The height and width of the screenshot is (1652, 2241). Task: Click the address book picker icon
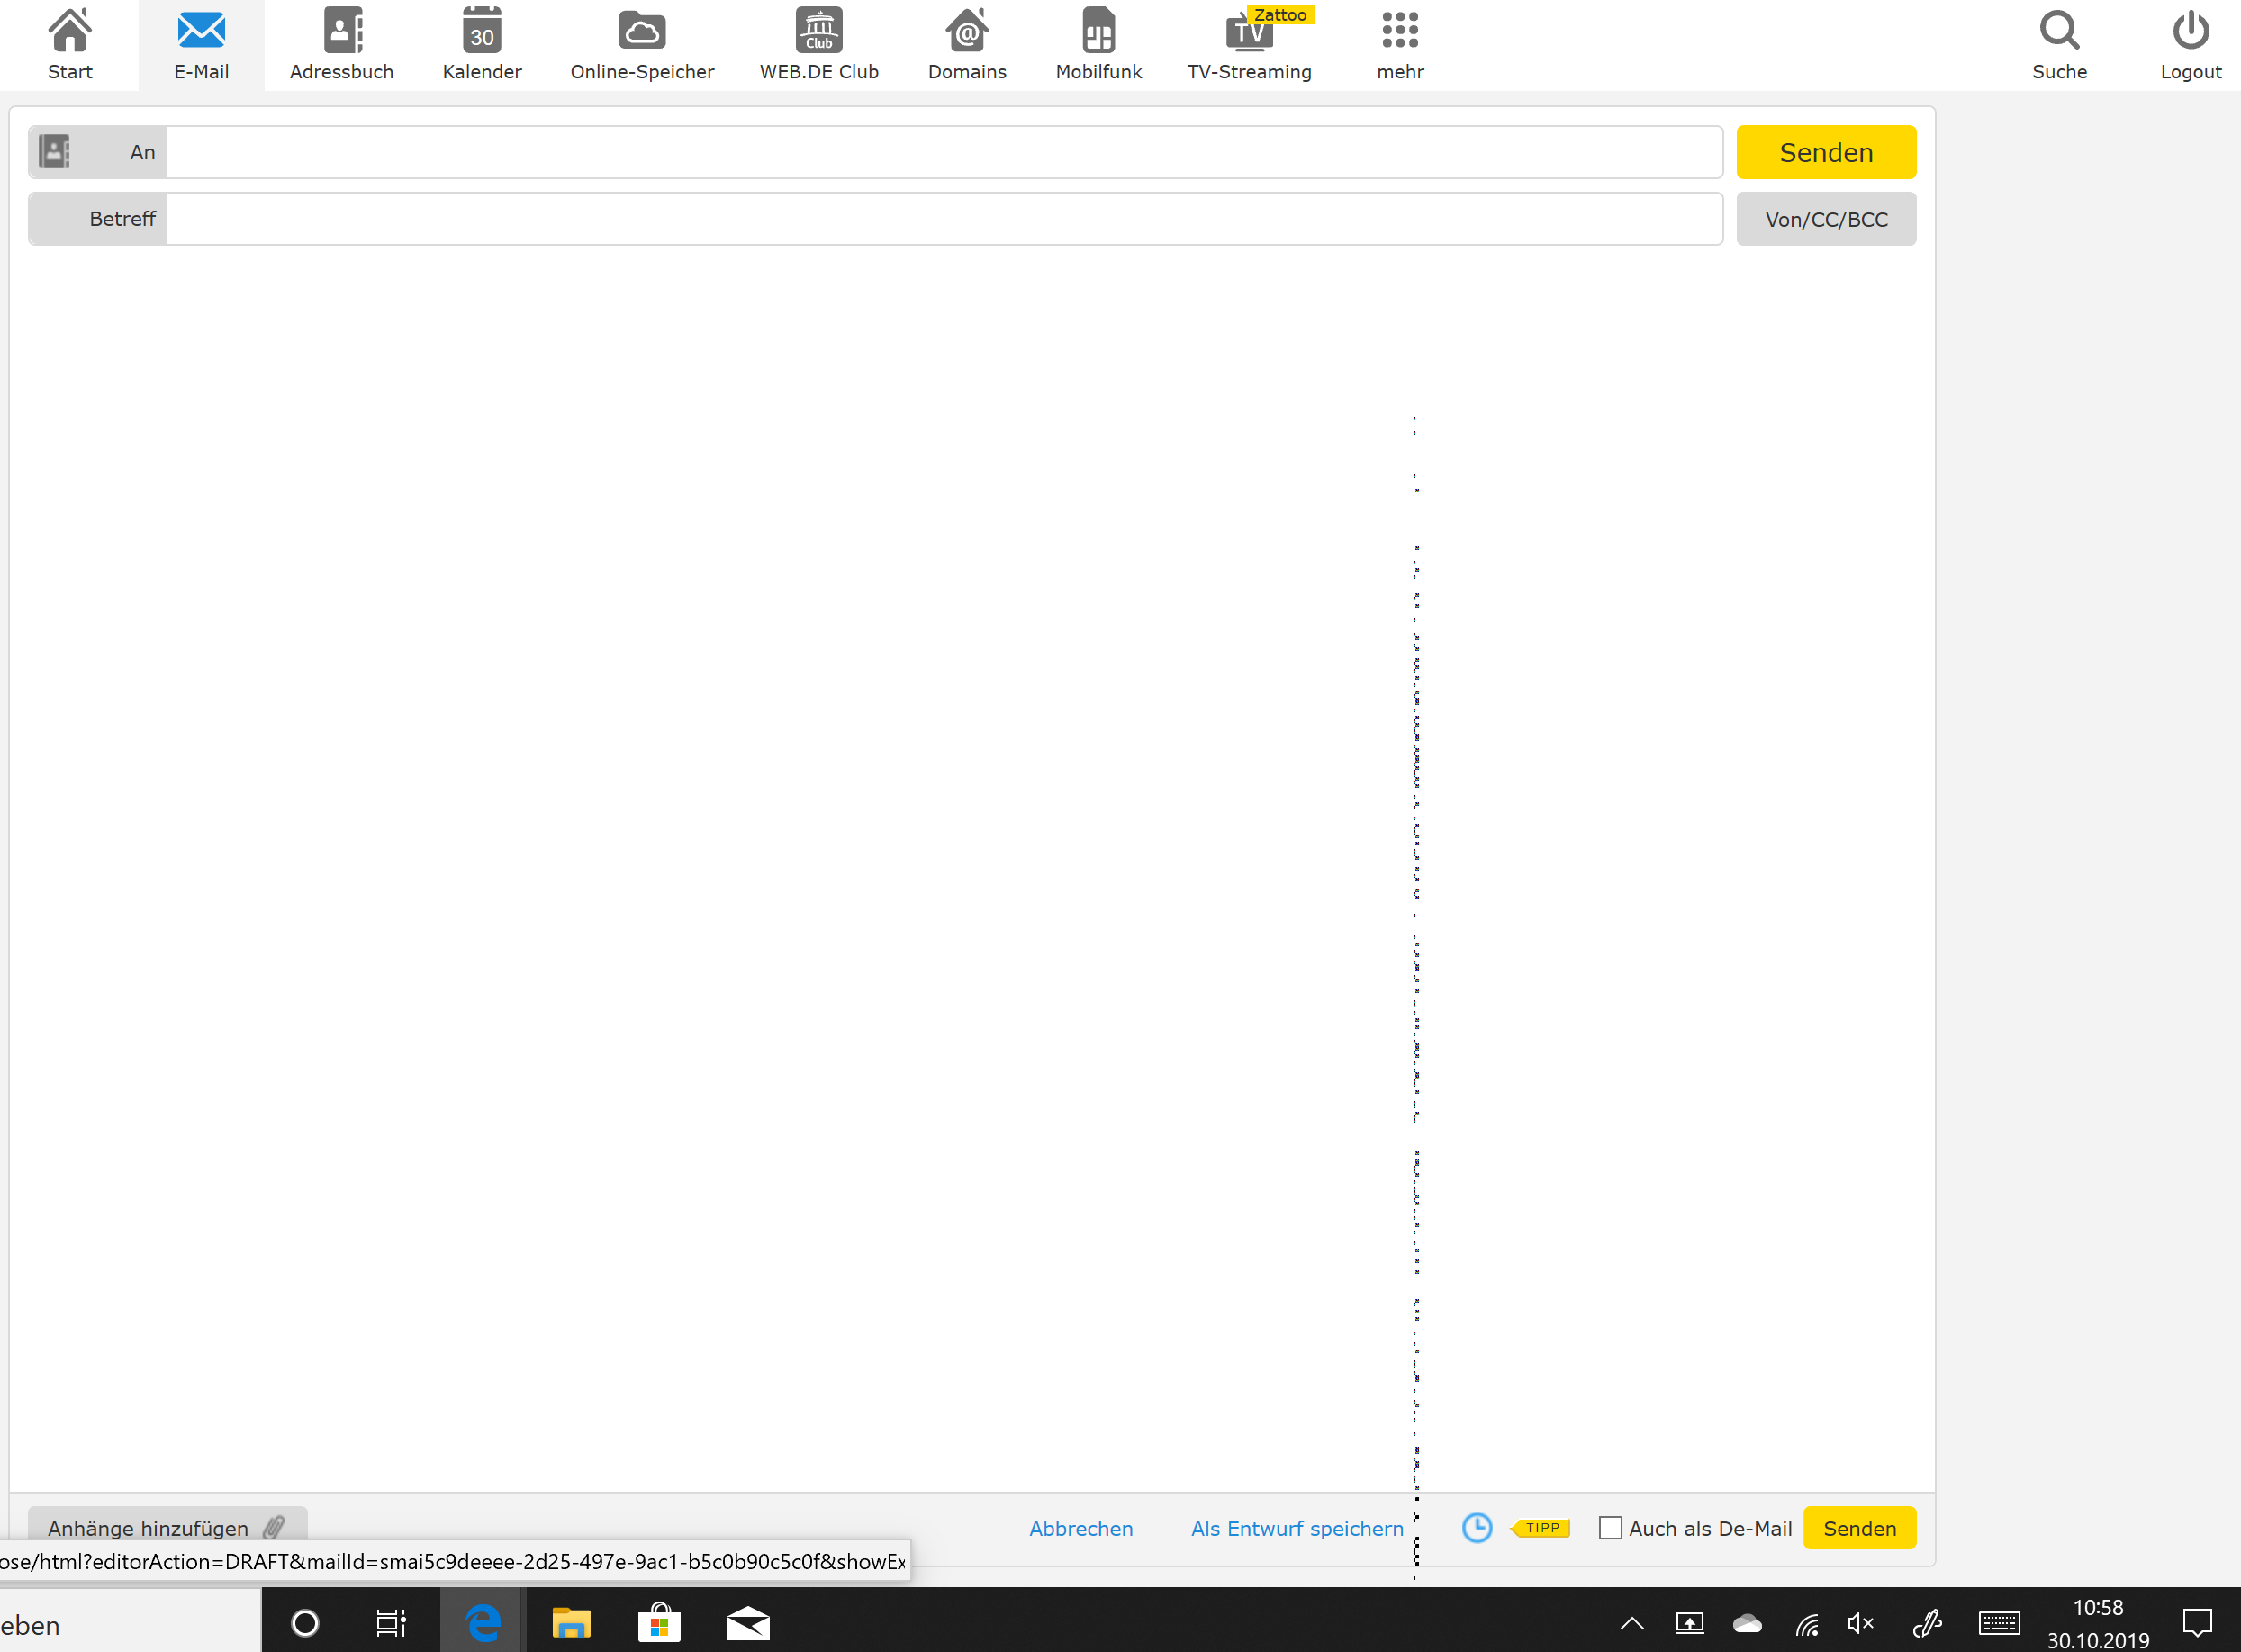coord(54,151)
